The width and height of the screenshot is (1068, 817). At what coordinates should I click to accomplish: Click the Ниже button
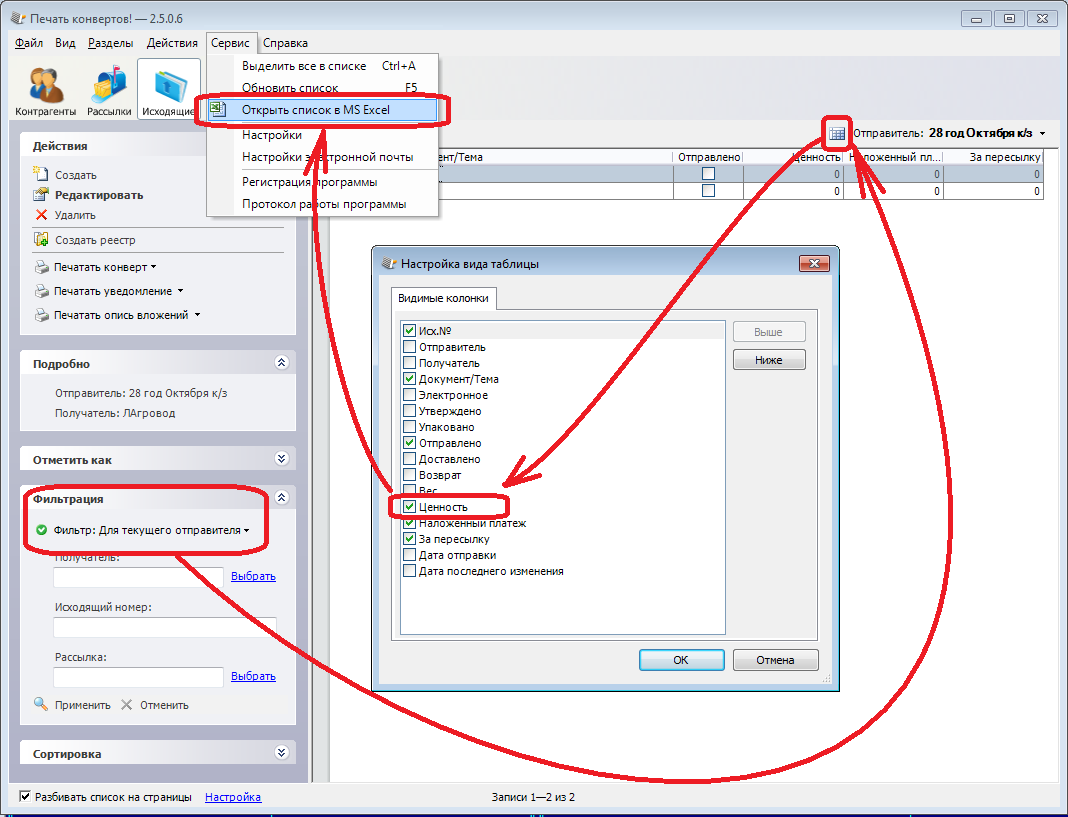[768, 360]
